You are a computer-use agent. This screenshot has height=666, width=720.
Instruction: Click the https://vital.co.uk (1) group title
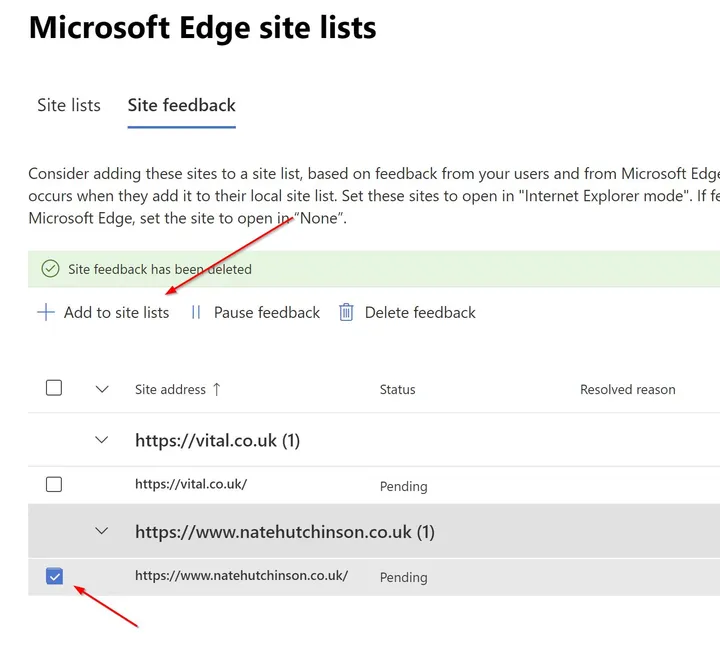pyautogui.click(x=218, y=440)
